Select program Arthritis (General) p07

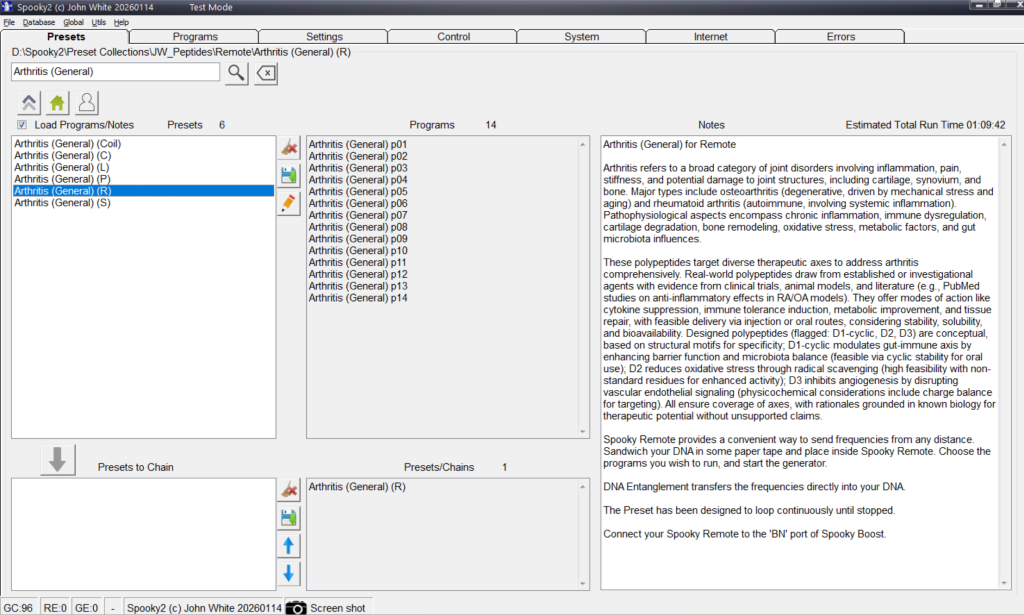pos(357,215)
